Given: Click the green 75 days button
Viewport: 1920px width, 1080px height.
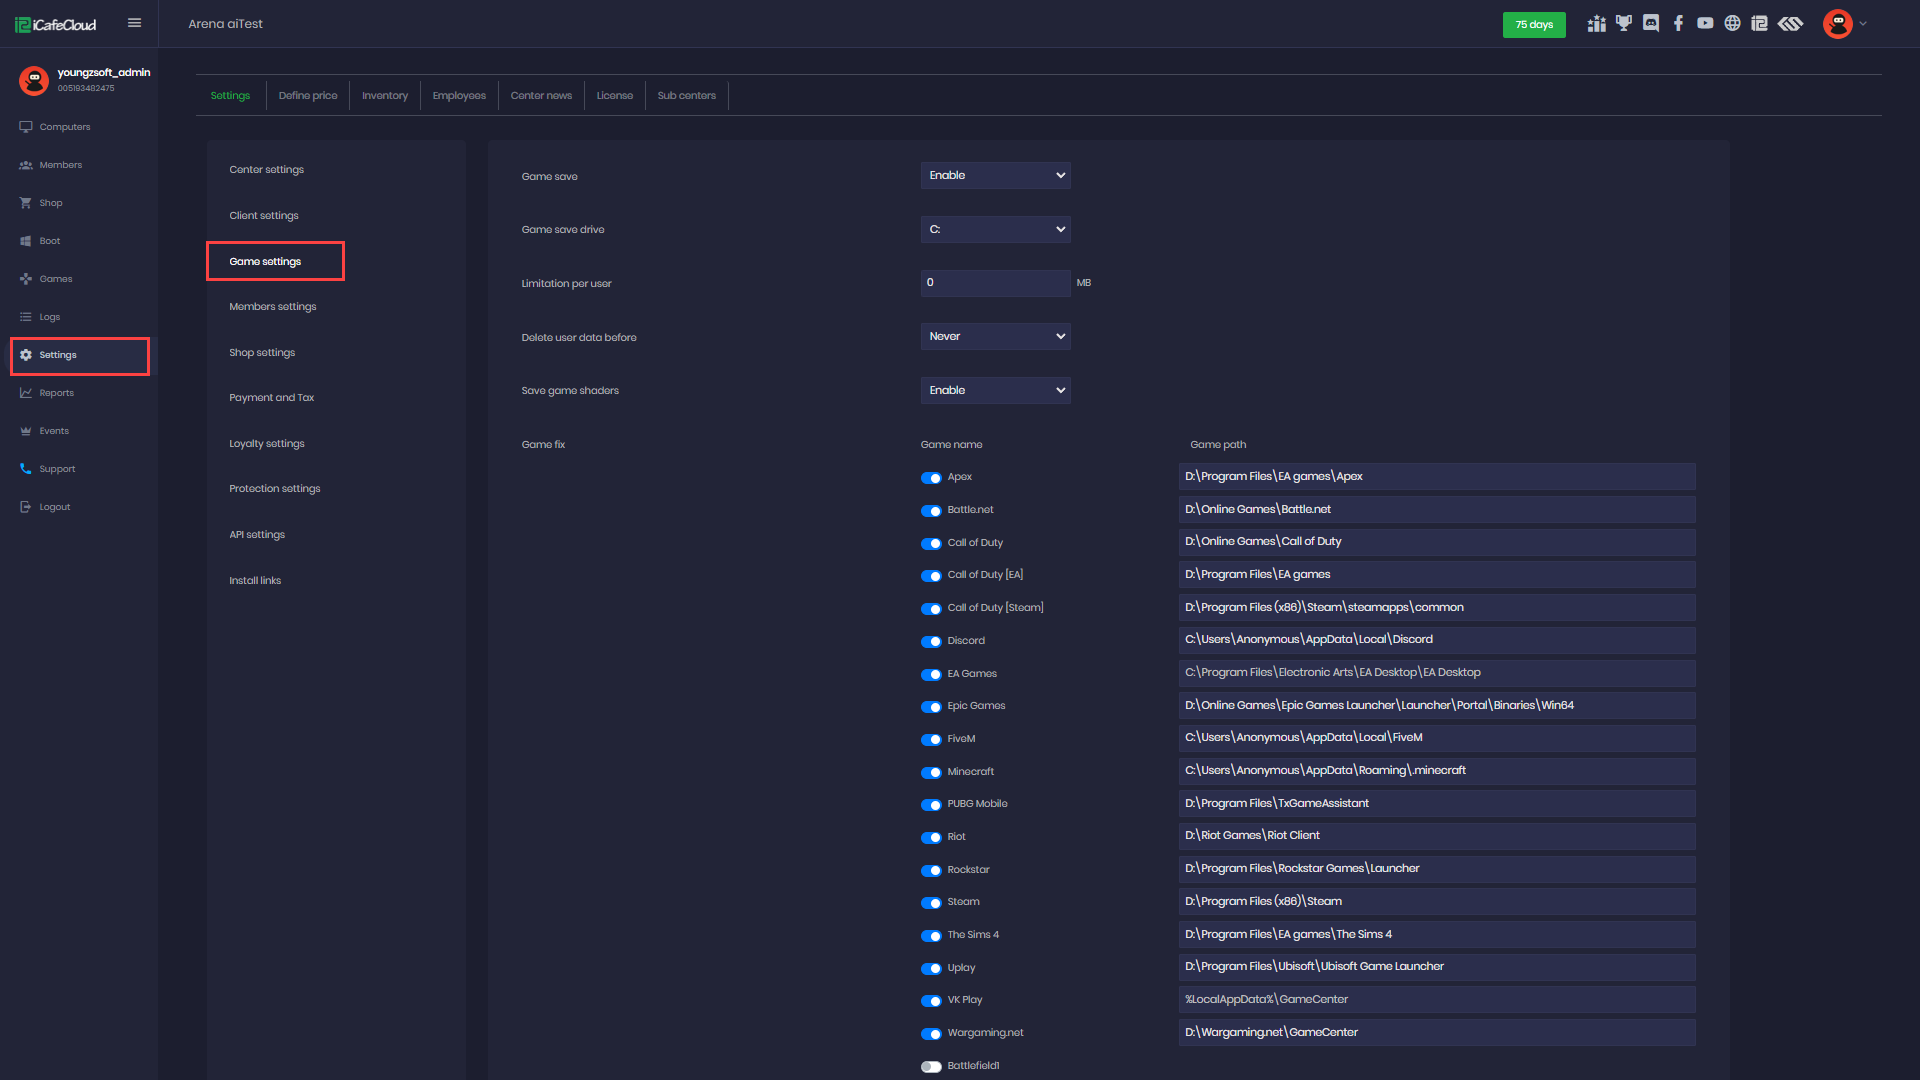Looking at the screenshot, I should [x=1534, y=25].
